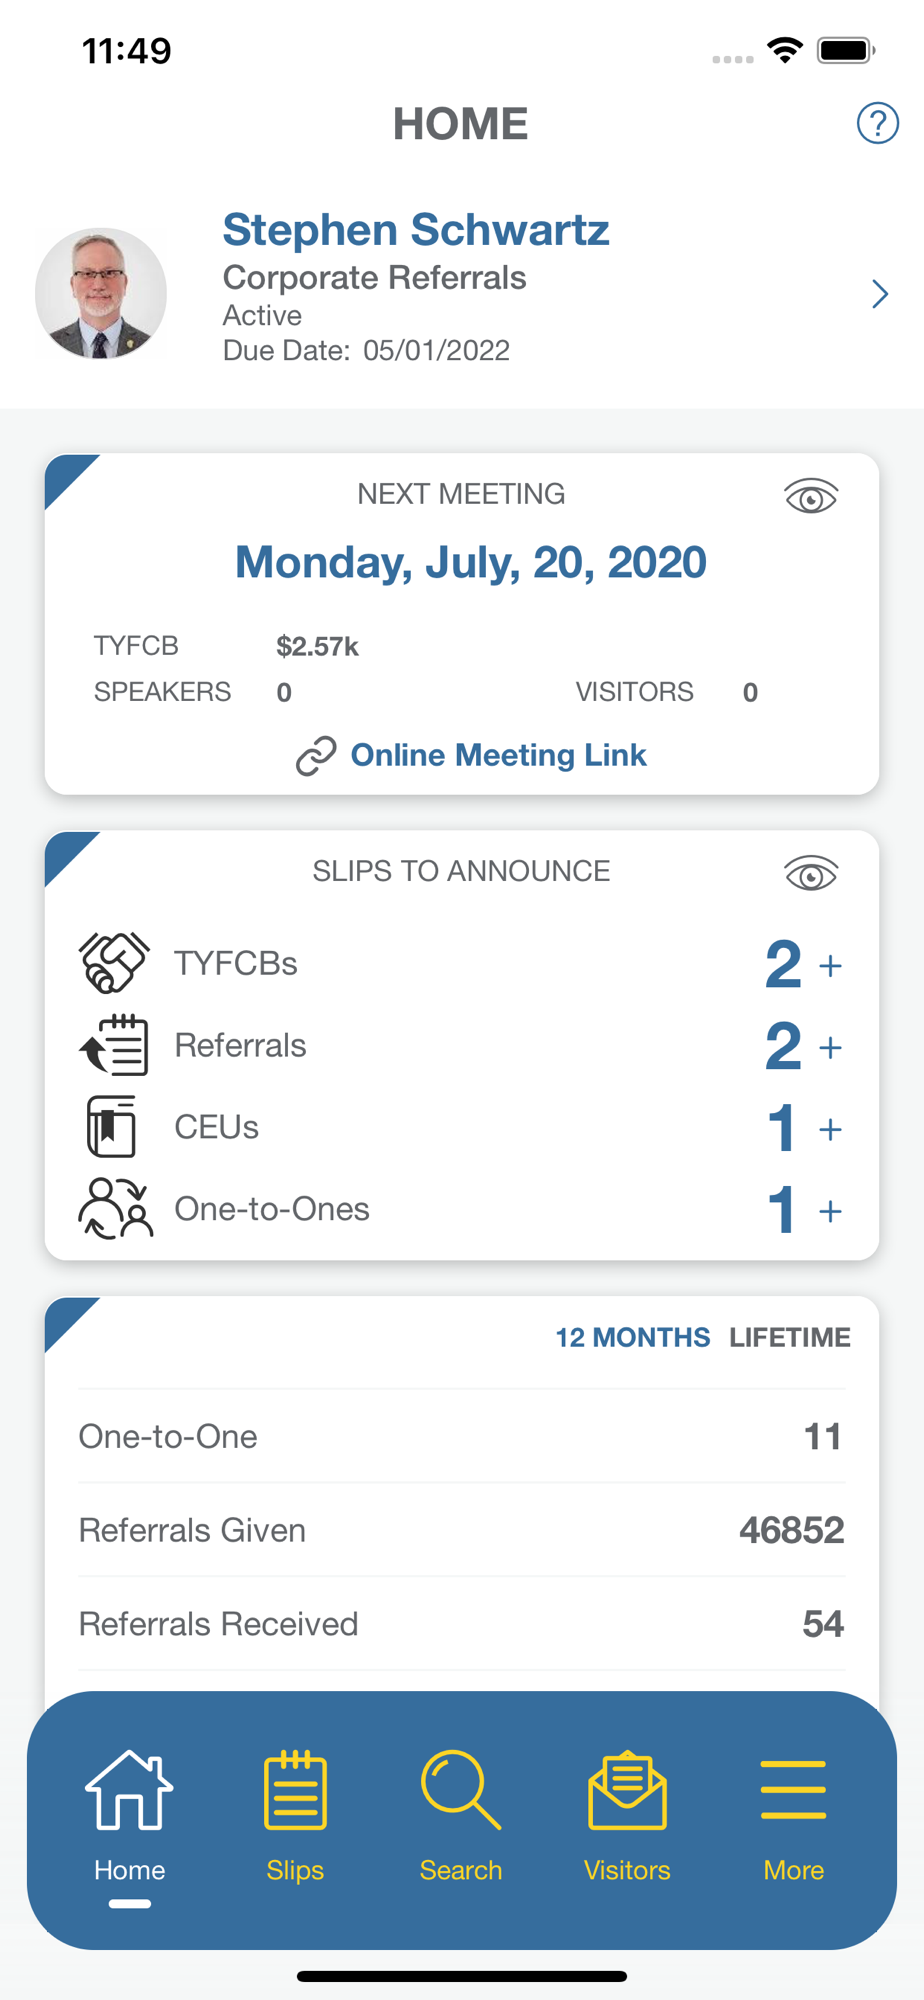
Task: Open the Search magnifier icon
Action: coord(461,1791)
